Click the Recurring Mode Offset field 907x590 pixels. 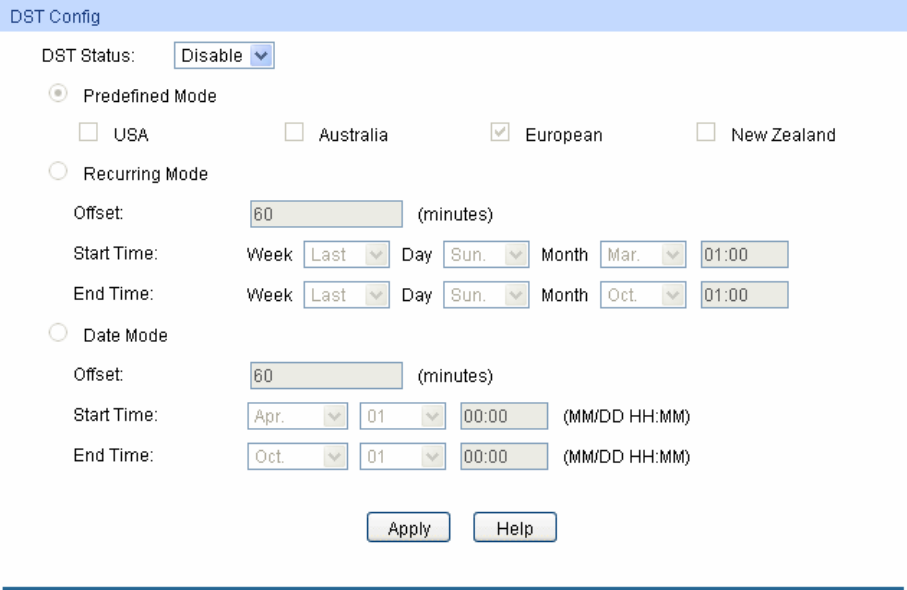click(324, 213)
